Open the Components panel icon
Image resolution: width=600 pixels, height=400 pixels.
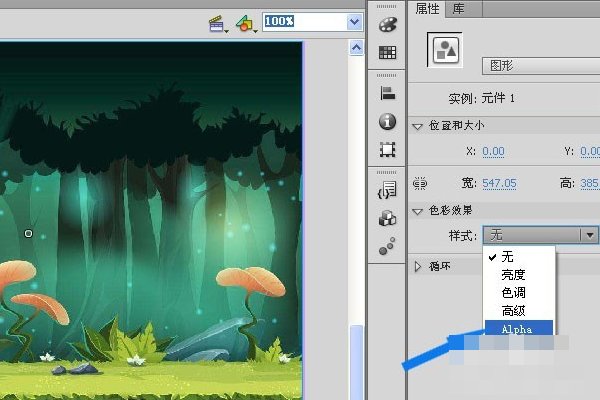387,218
